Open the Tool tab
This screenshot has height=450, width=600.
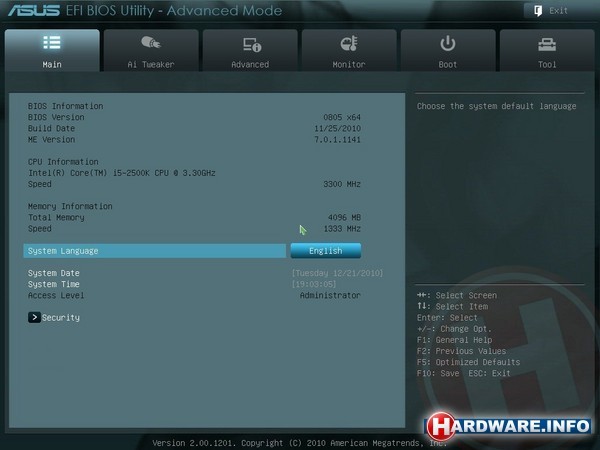(547, 51)
